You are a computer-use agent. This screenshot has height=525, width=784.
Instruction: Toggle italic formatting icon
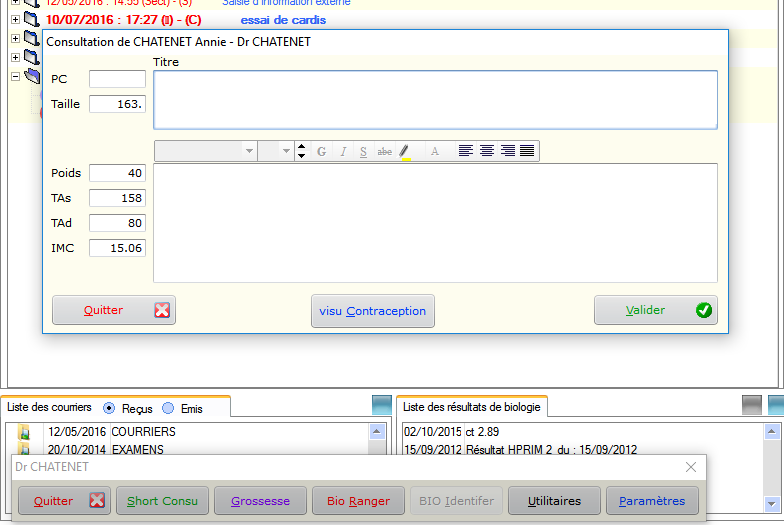(x=343, y=152)
